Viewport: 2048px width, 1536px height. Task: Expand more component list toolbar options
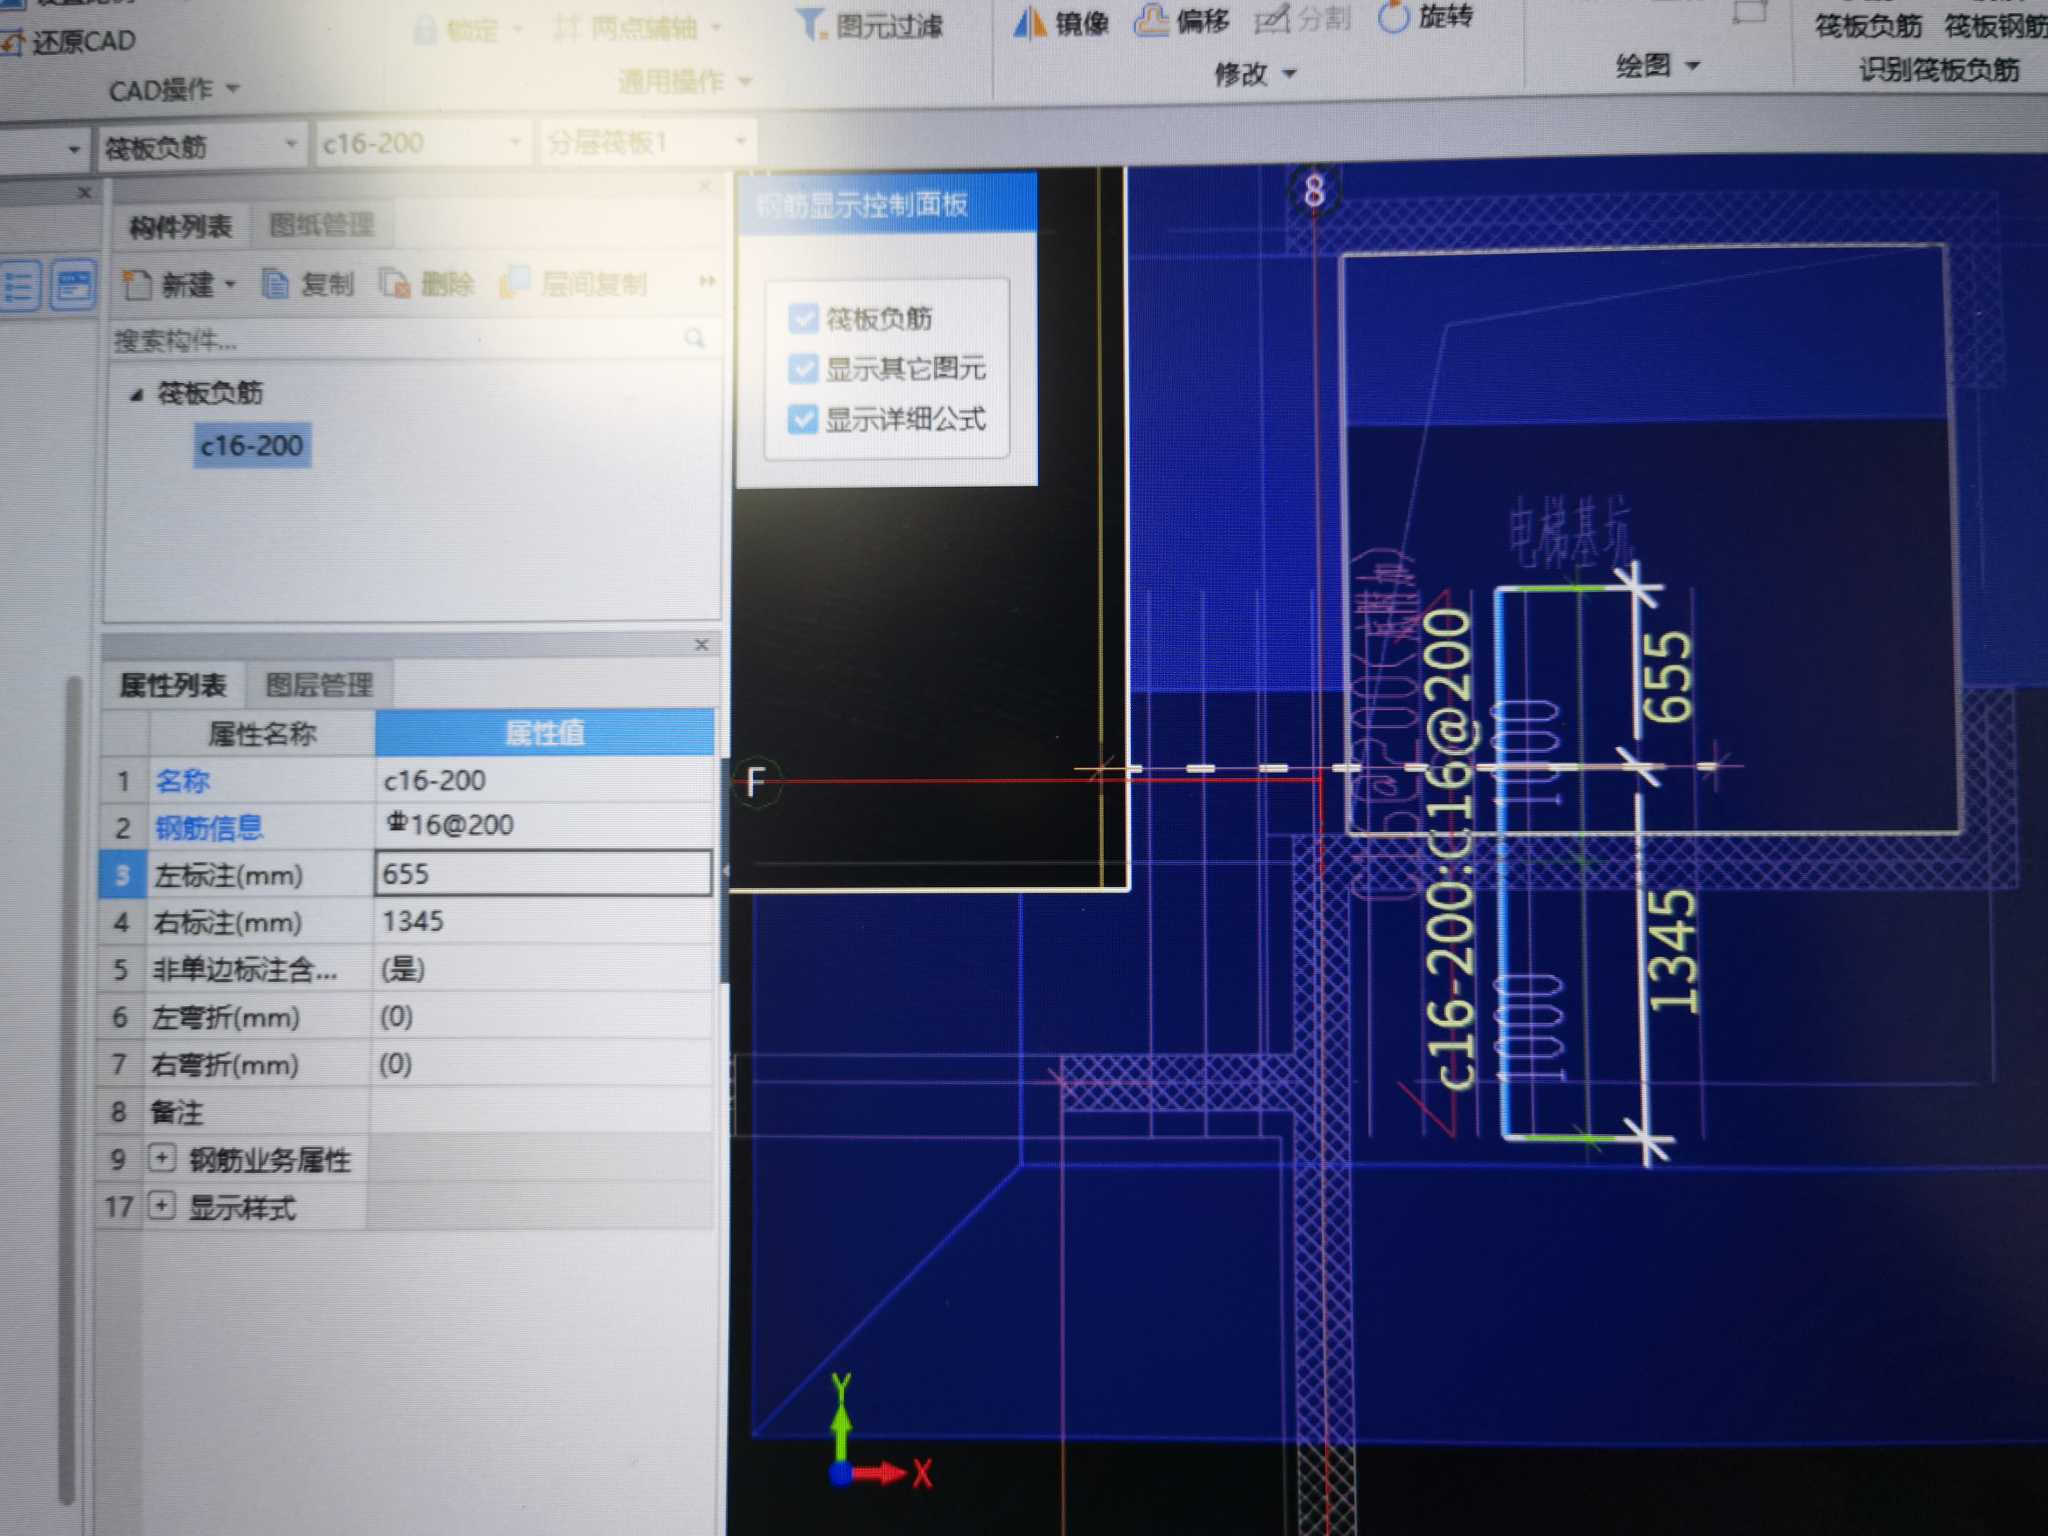(x=707, y=281)
